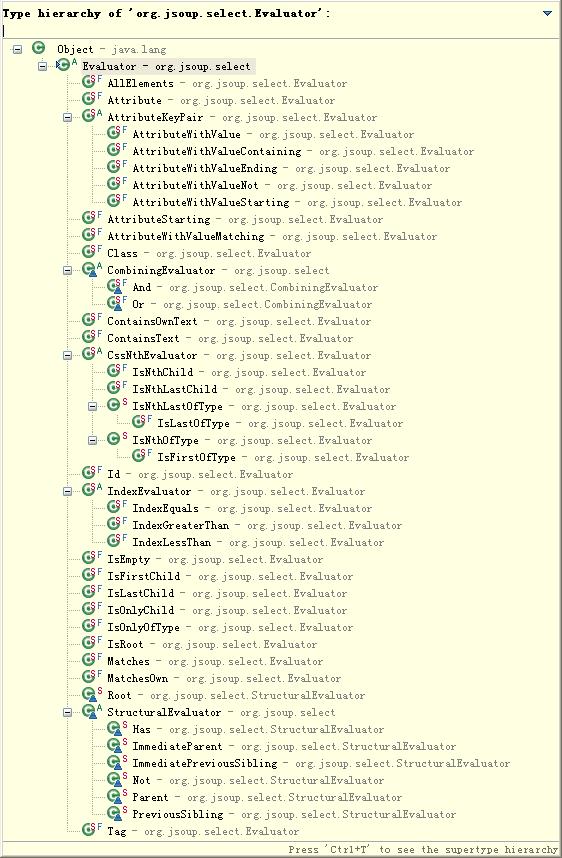This screenshot has width=562, height=858.
Task: Select the IsFirstChild entry
Action: coord(230,576)
